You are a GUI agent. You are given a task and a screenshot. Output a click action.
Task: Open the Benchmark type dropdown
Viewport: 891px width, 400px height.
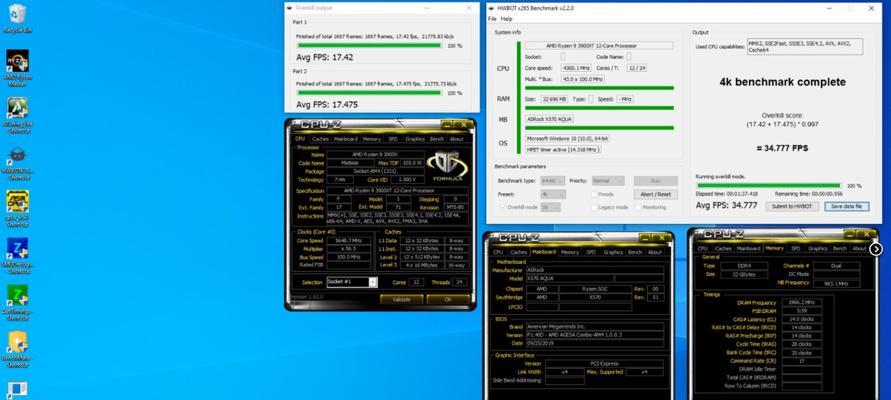click(553, 181)
